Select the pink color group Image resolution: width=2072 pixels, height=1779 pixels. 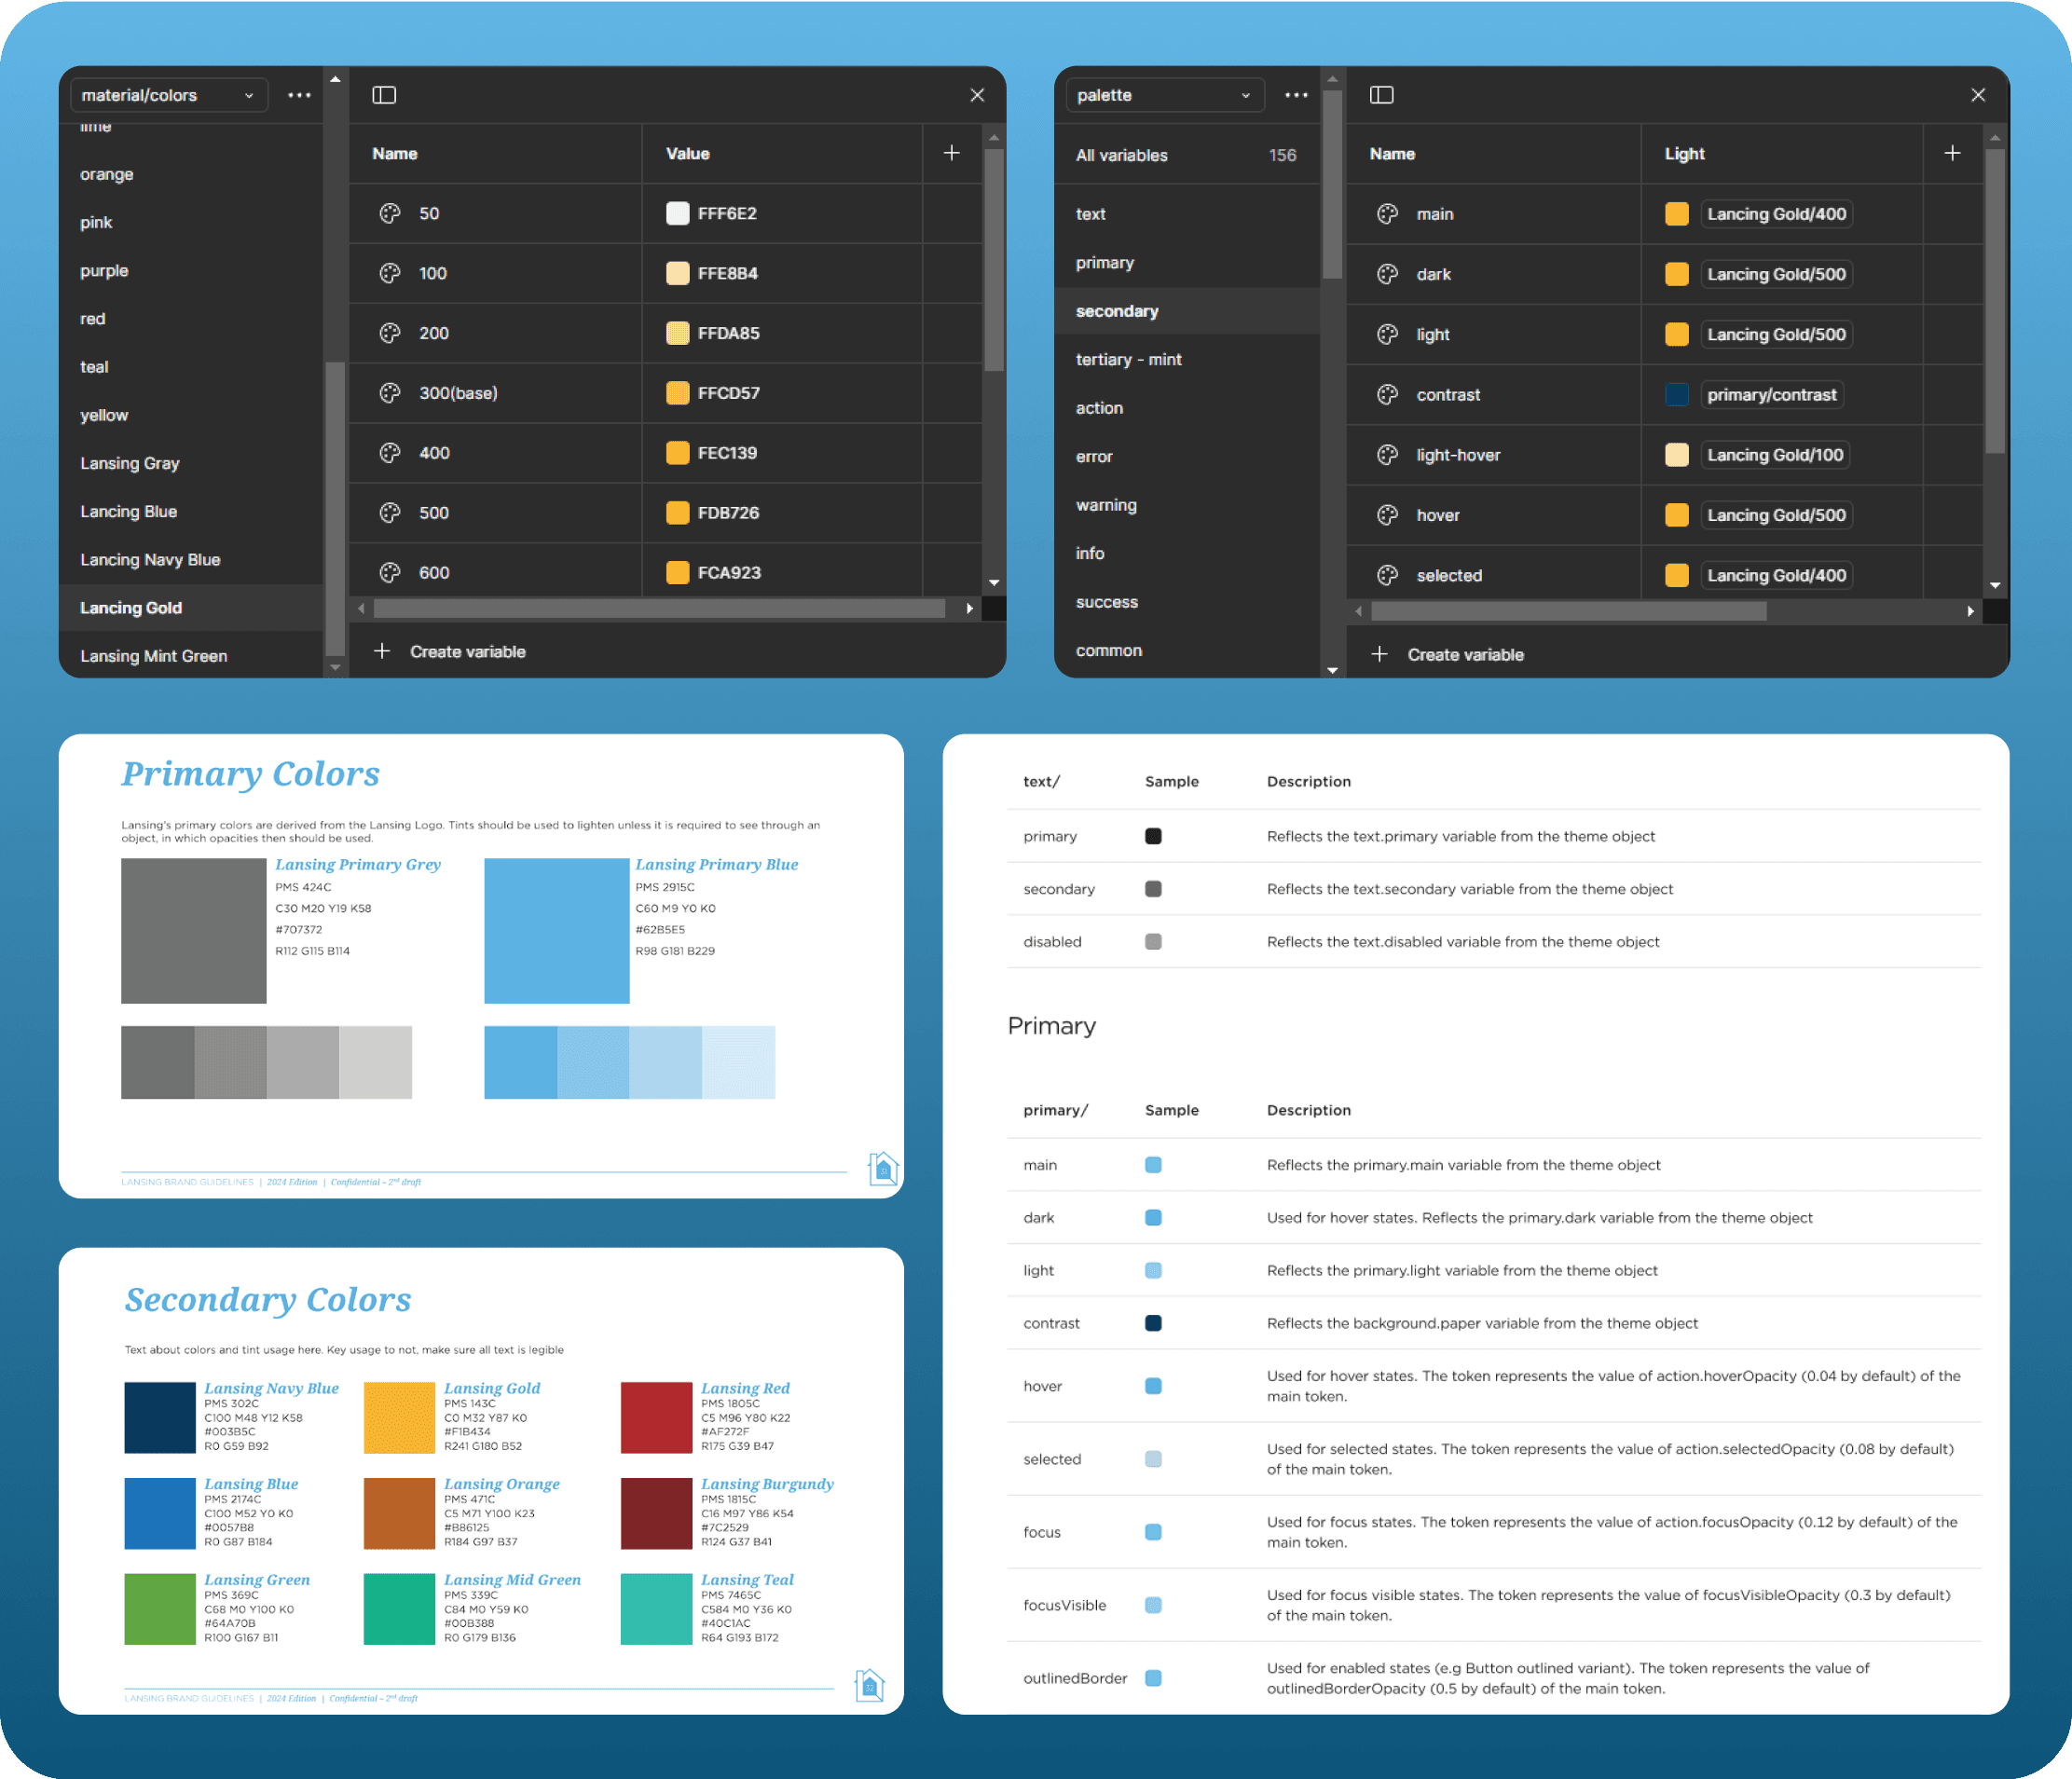click(191, 222)
